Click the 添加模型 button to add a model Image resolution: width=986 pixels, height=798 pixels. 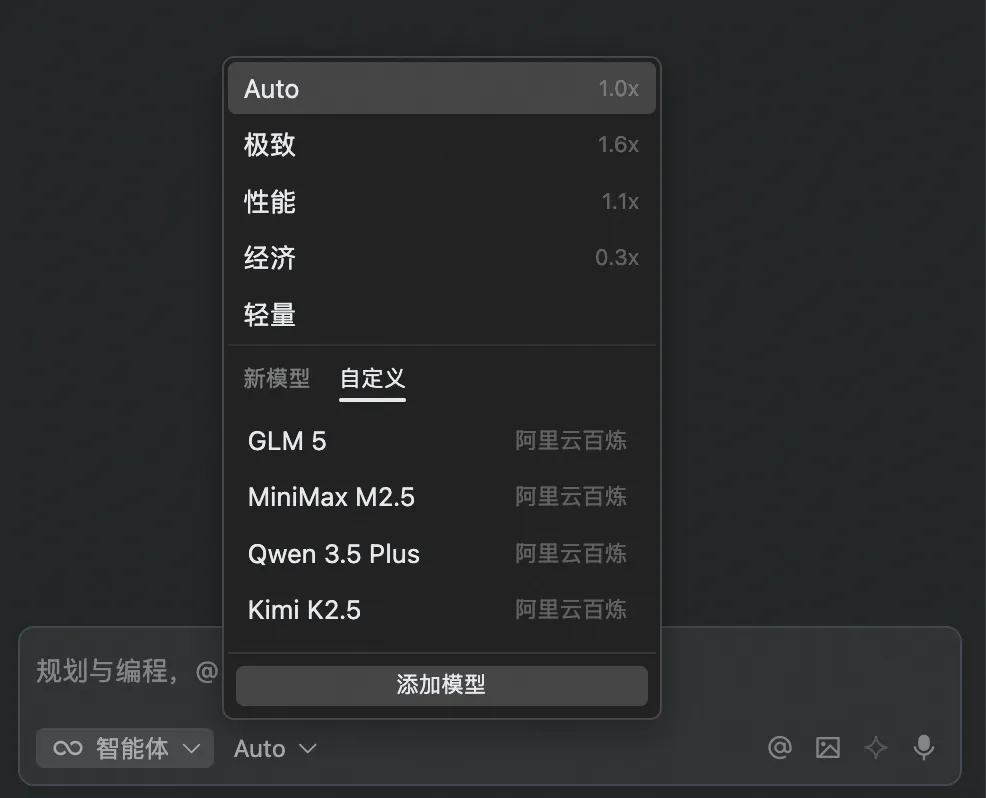pos(441,686)
